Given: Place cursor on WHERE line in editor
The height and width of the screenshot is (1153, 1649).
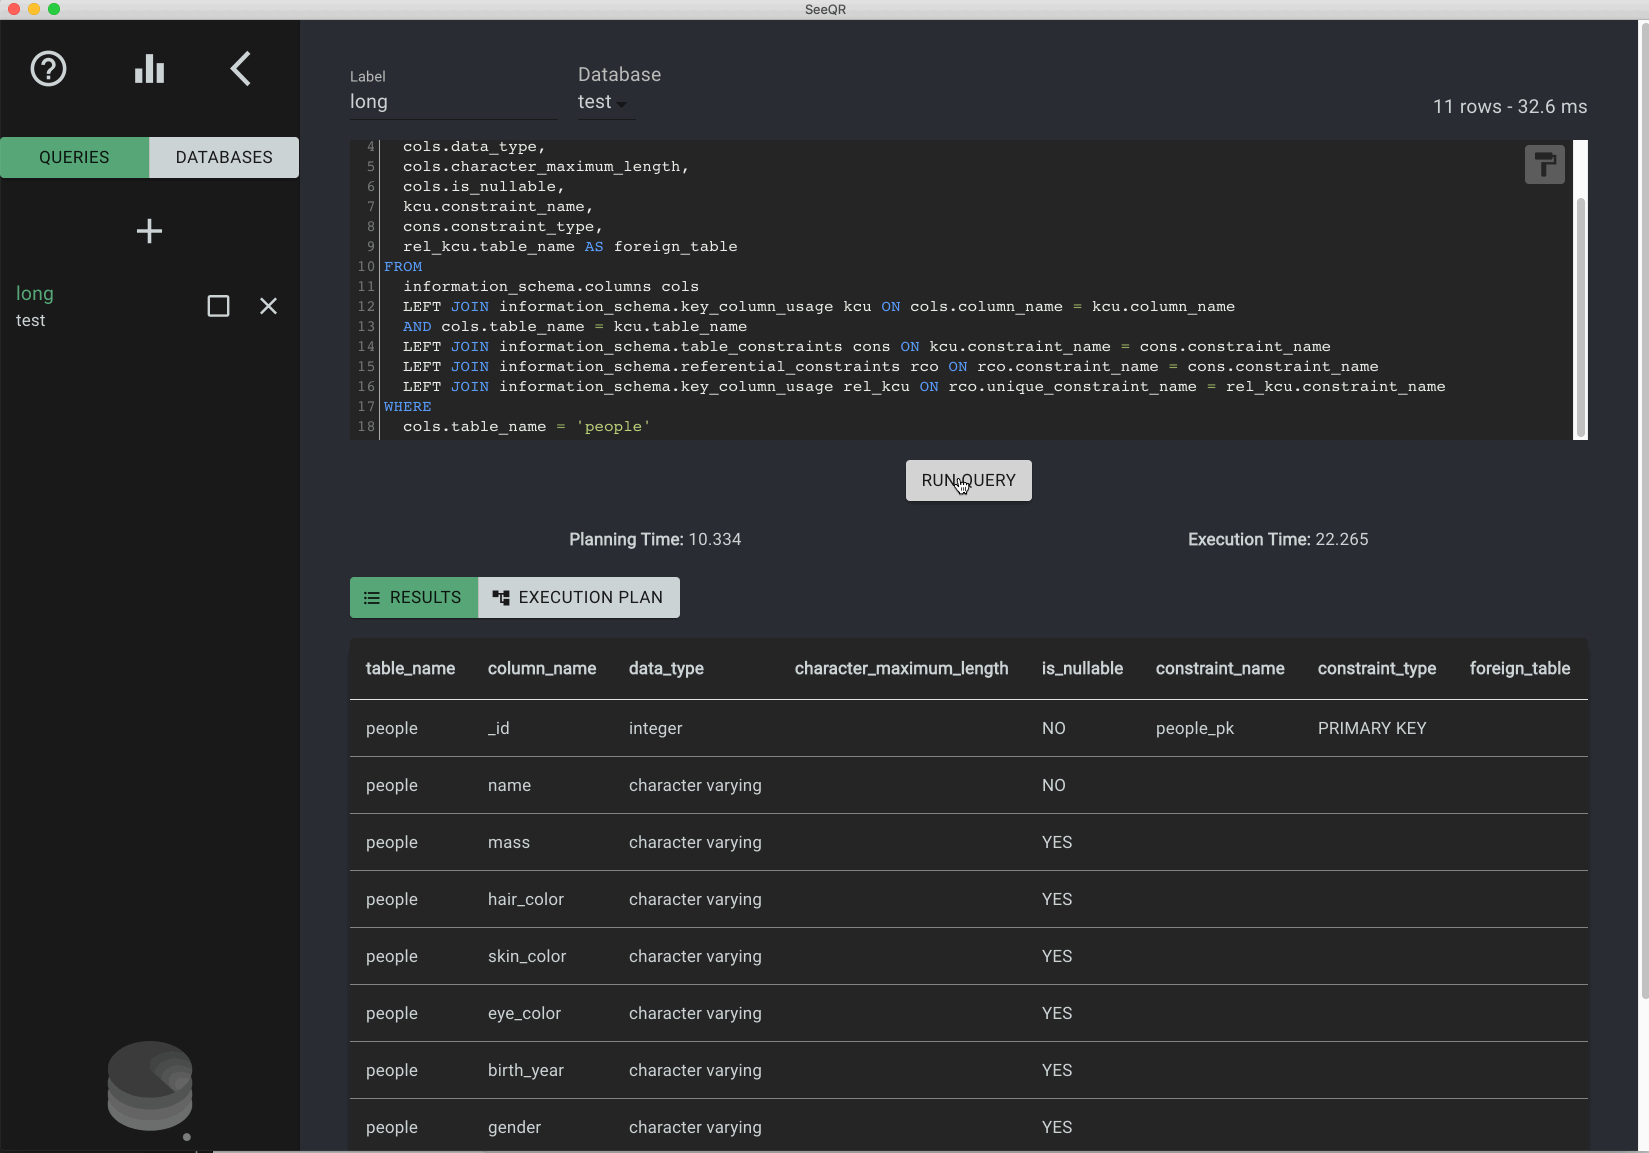Looking at the screenshot, I should 408,406.
